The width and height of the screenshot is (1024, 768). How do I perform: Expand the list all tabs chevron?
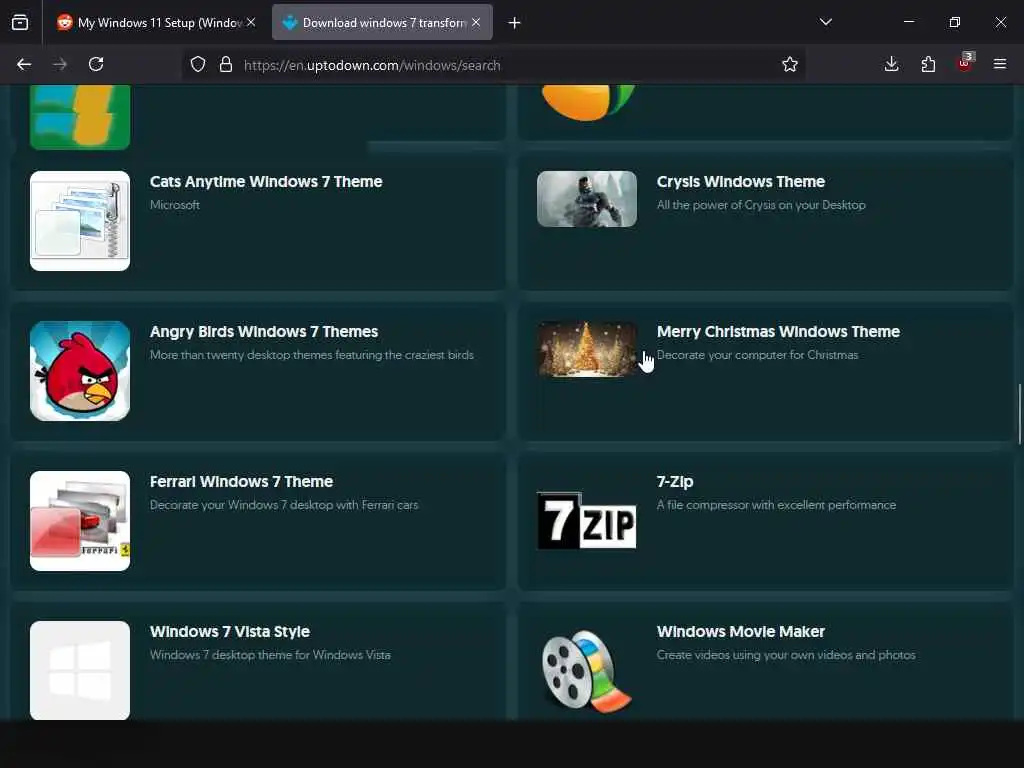[825, 22]
